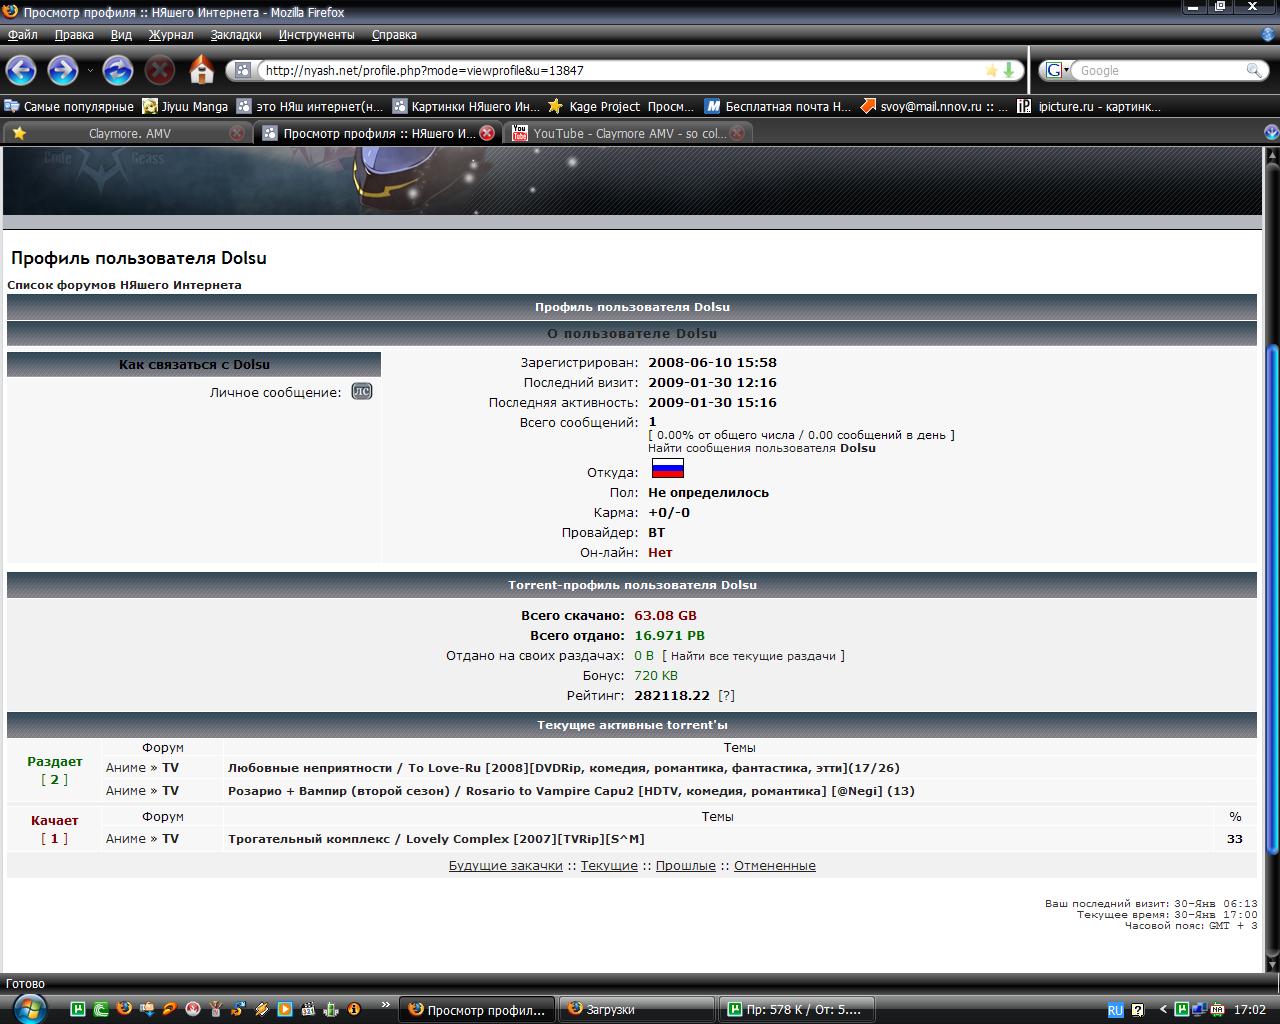Open the Вид menu

[x=121, y=34]
